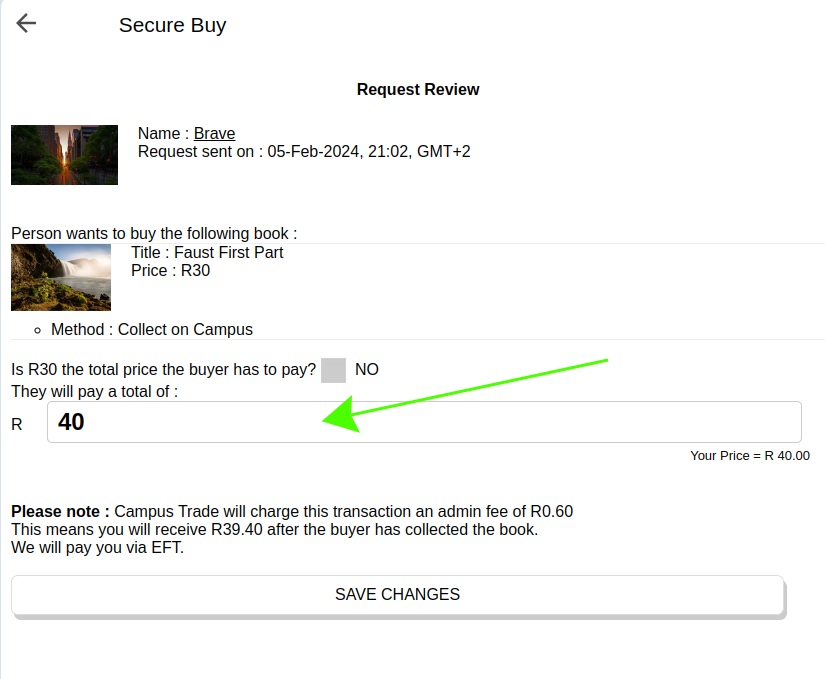Viewport: 826px width, 679px height.
Task: Click the We will pay you via EFT text
Action: point(98,548)
